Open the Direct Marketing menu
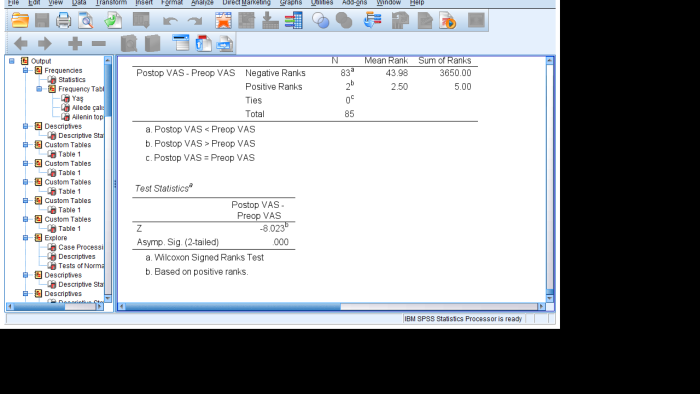 click(246, 3)
